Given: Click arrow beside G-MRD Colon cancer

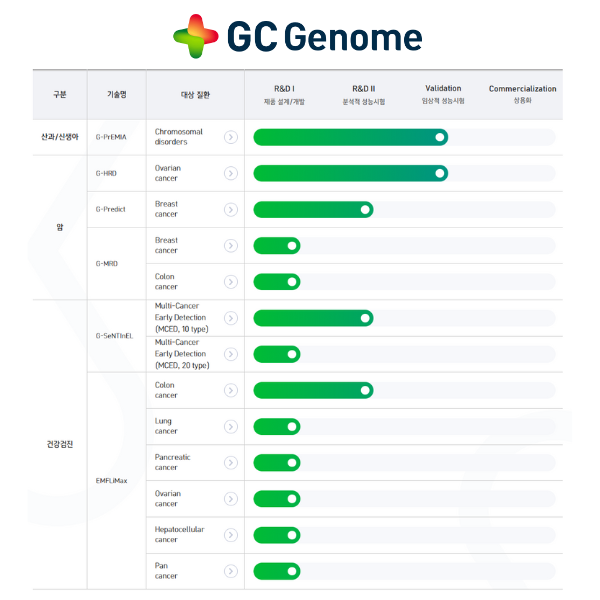Looking at the screenshot, I should (231, 281).
